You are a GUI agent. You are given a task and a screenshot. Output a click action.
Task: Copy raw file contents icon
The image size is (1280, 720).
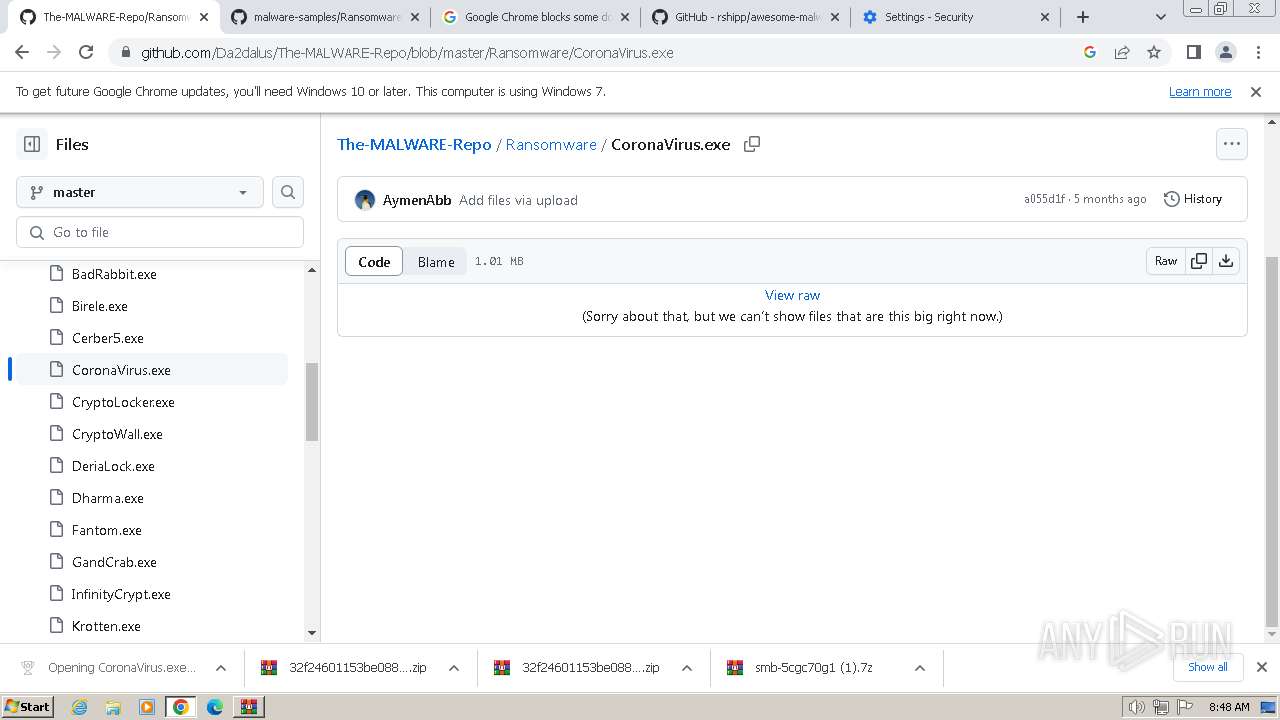click(x=1199, y=261)
